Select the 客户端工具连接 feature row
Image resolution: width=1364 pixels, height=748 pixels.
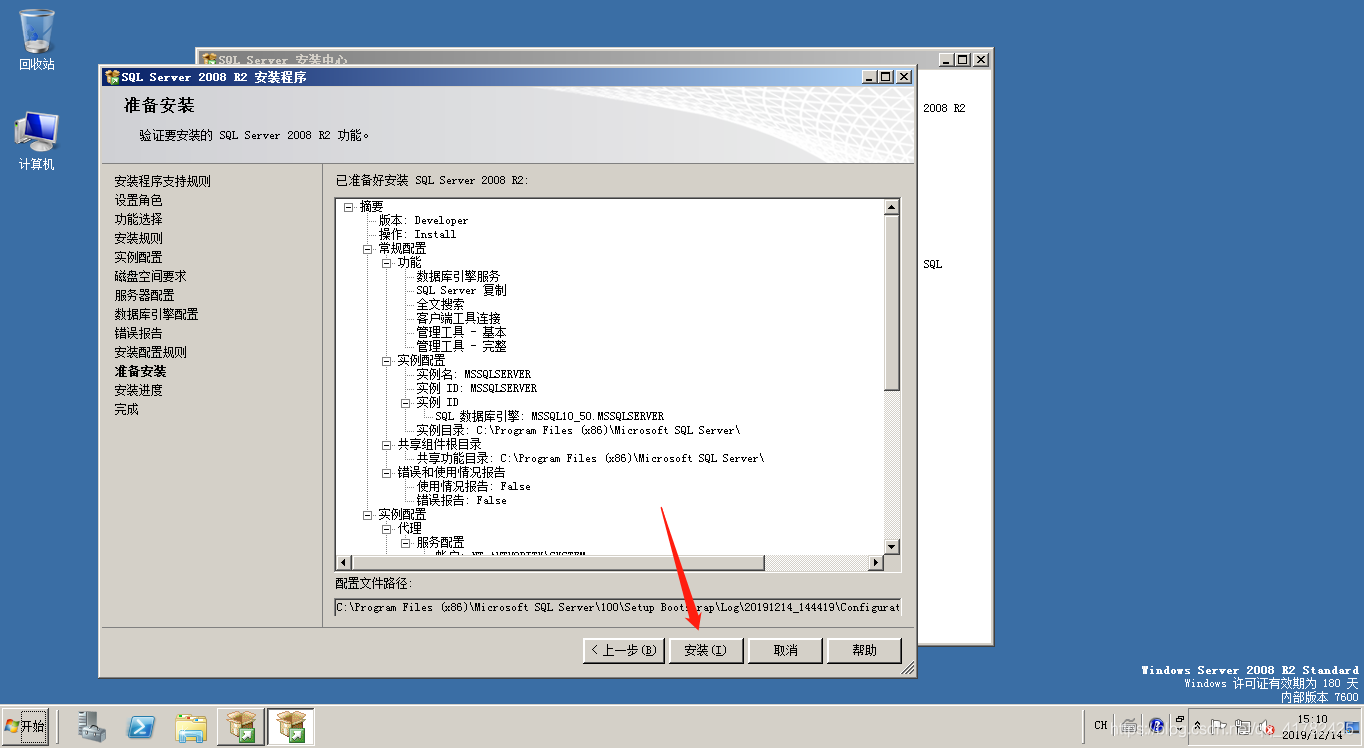pos(458,318)
